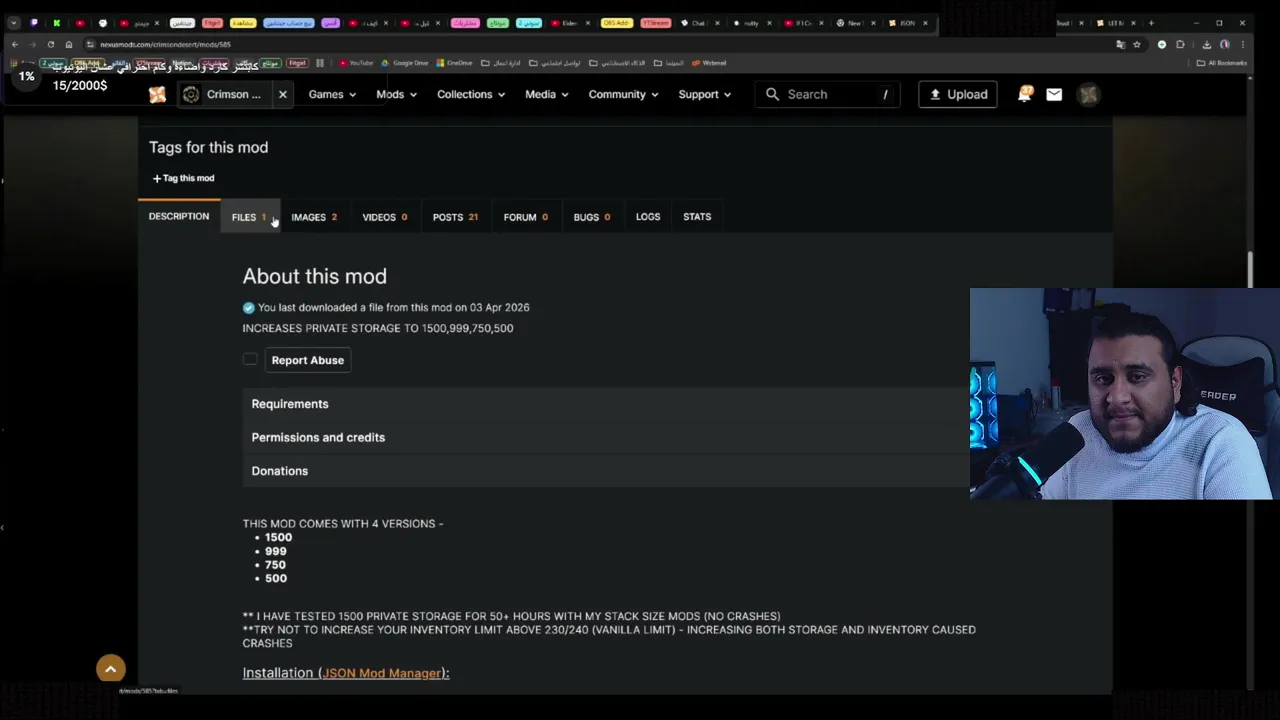This screenshot has width=1280, height=720.
Task: Open the browser profile avatar
Action: [x=1224, y=44]
